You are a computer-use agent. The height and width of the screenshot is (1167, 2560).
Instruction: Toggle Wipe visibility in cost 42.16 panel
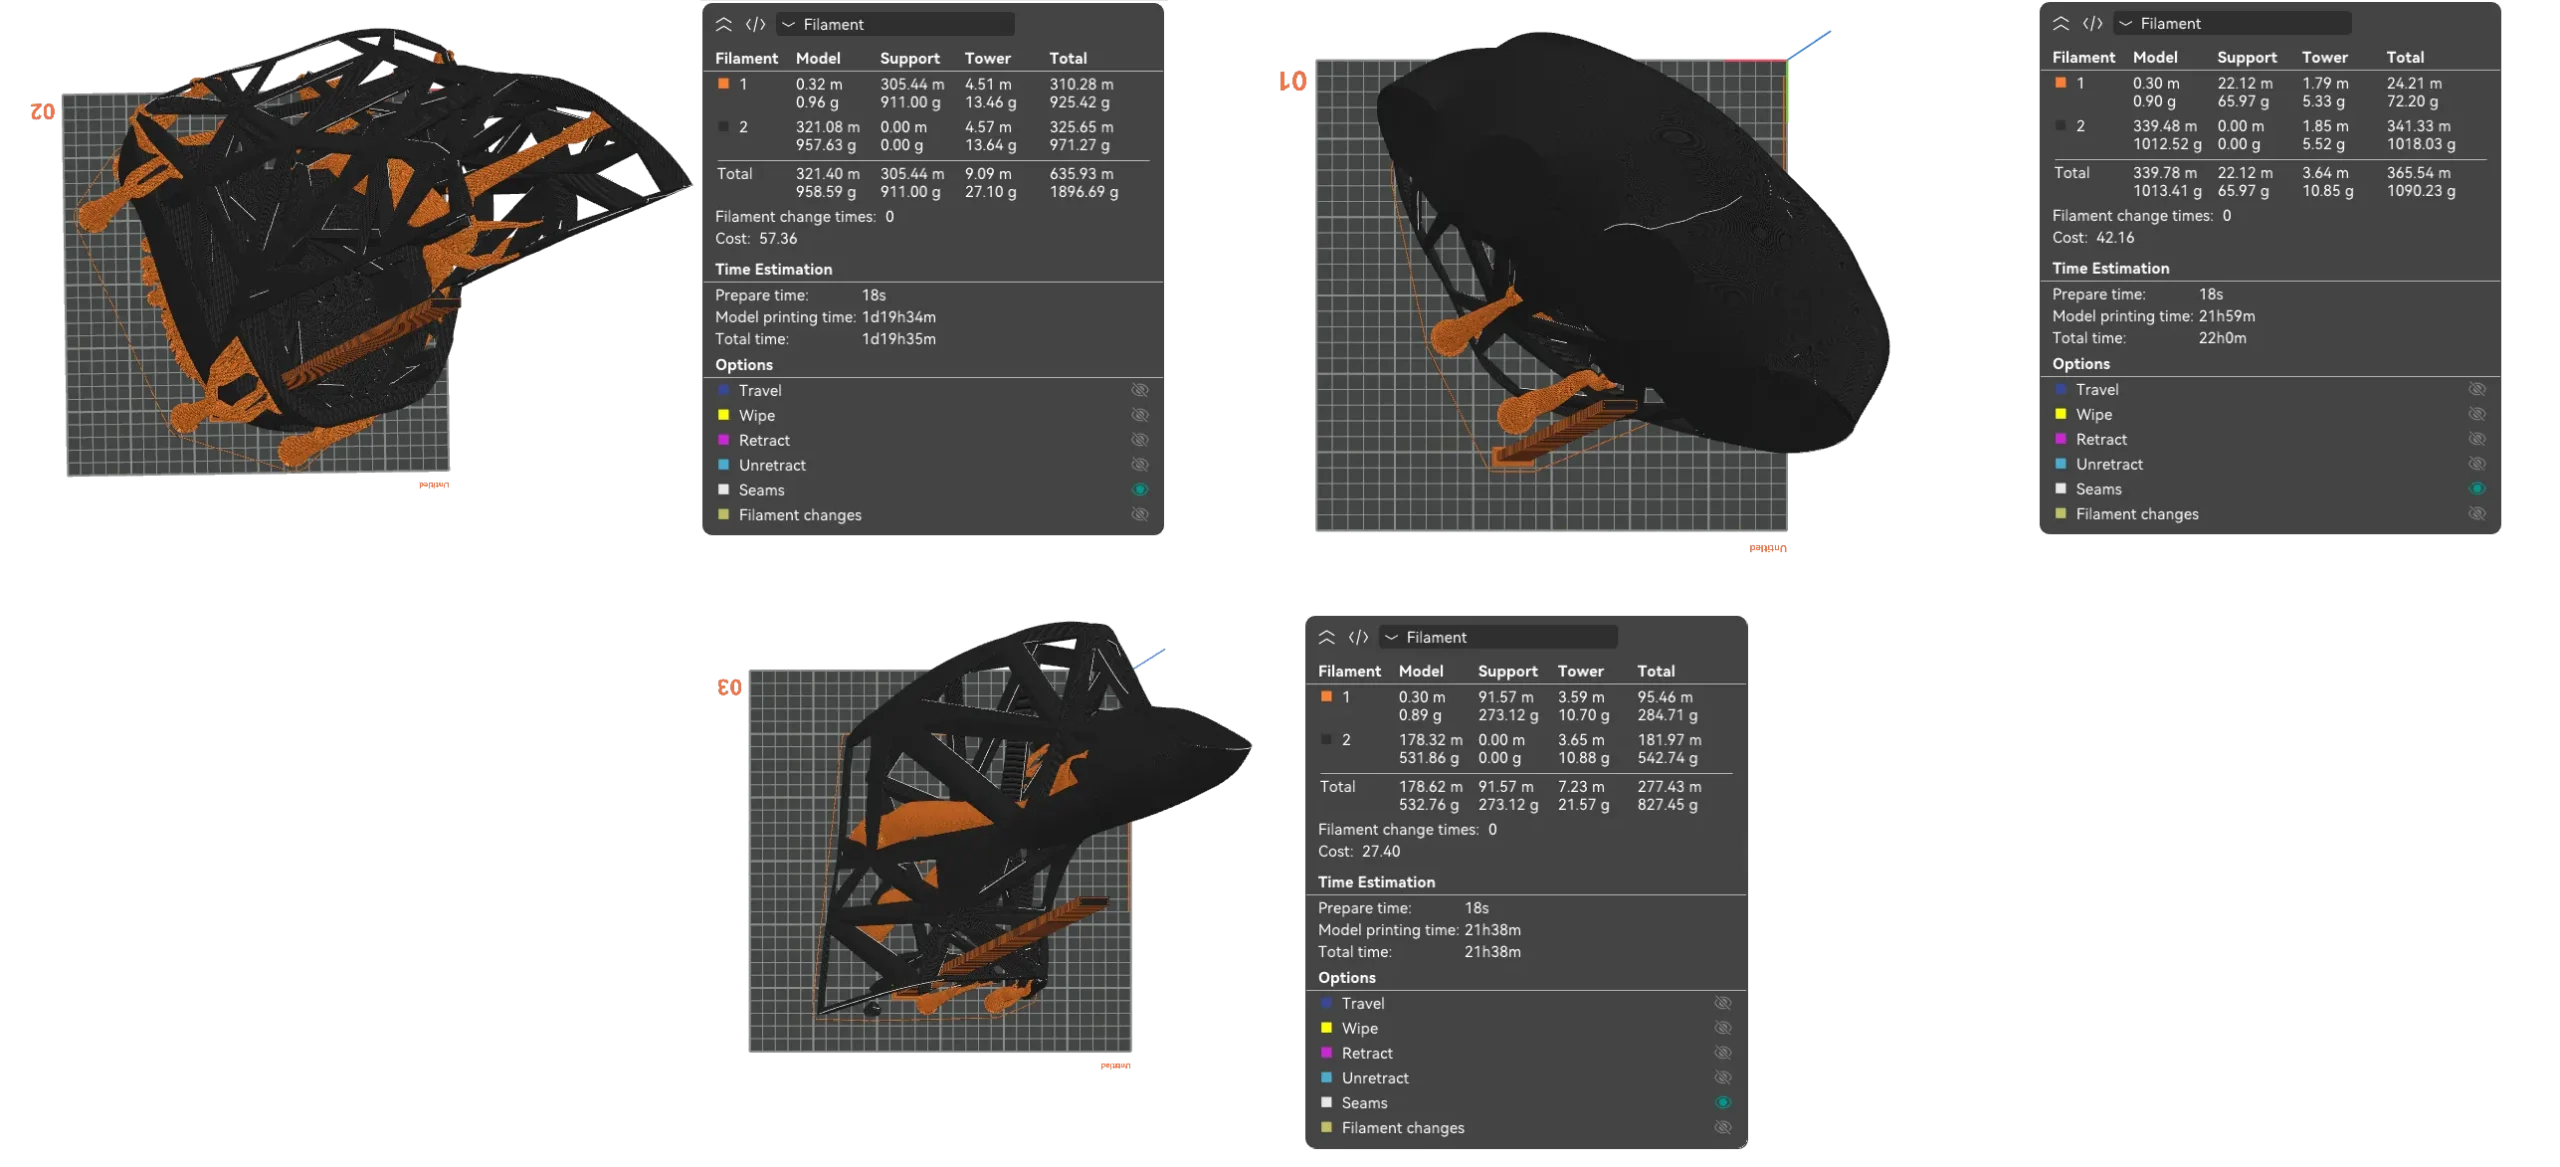2476,414
